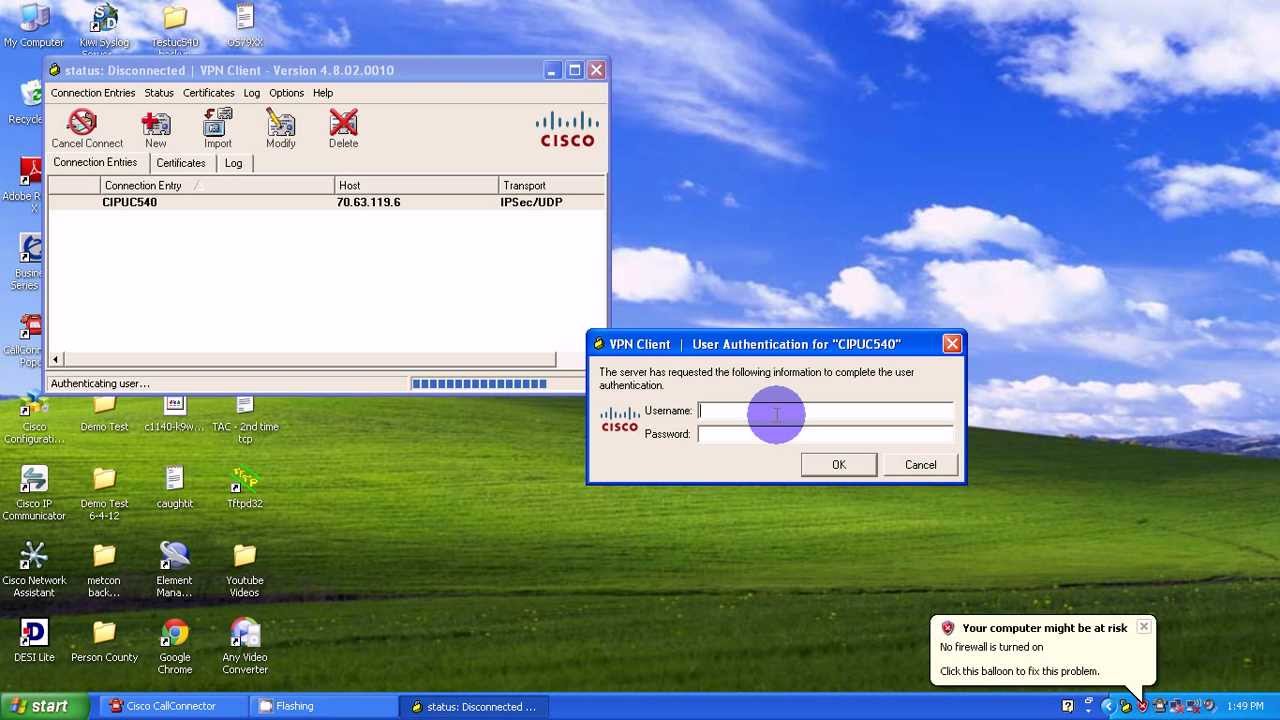Select the TAC - 2nd time tcp file

point(245,420)
